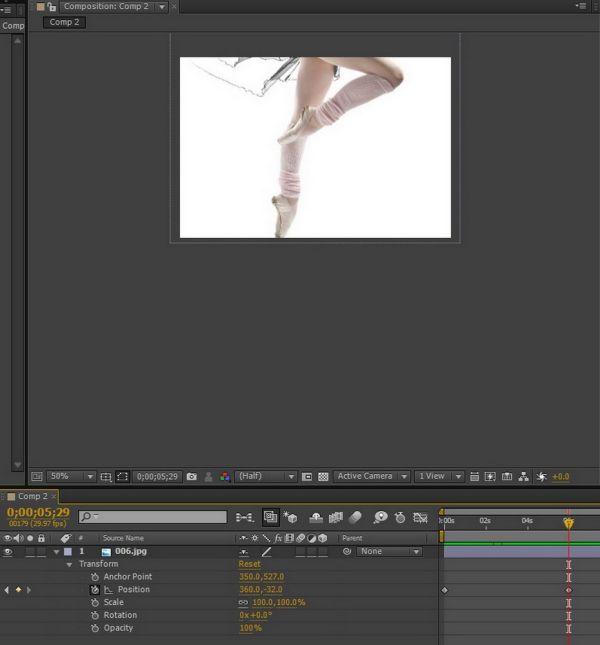
Task: Click the current time indicator in timeline
Action: click(568, 522)
